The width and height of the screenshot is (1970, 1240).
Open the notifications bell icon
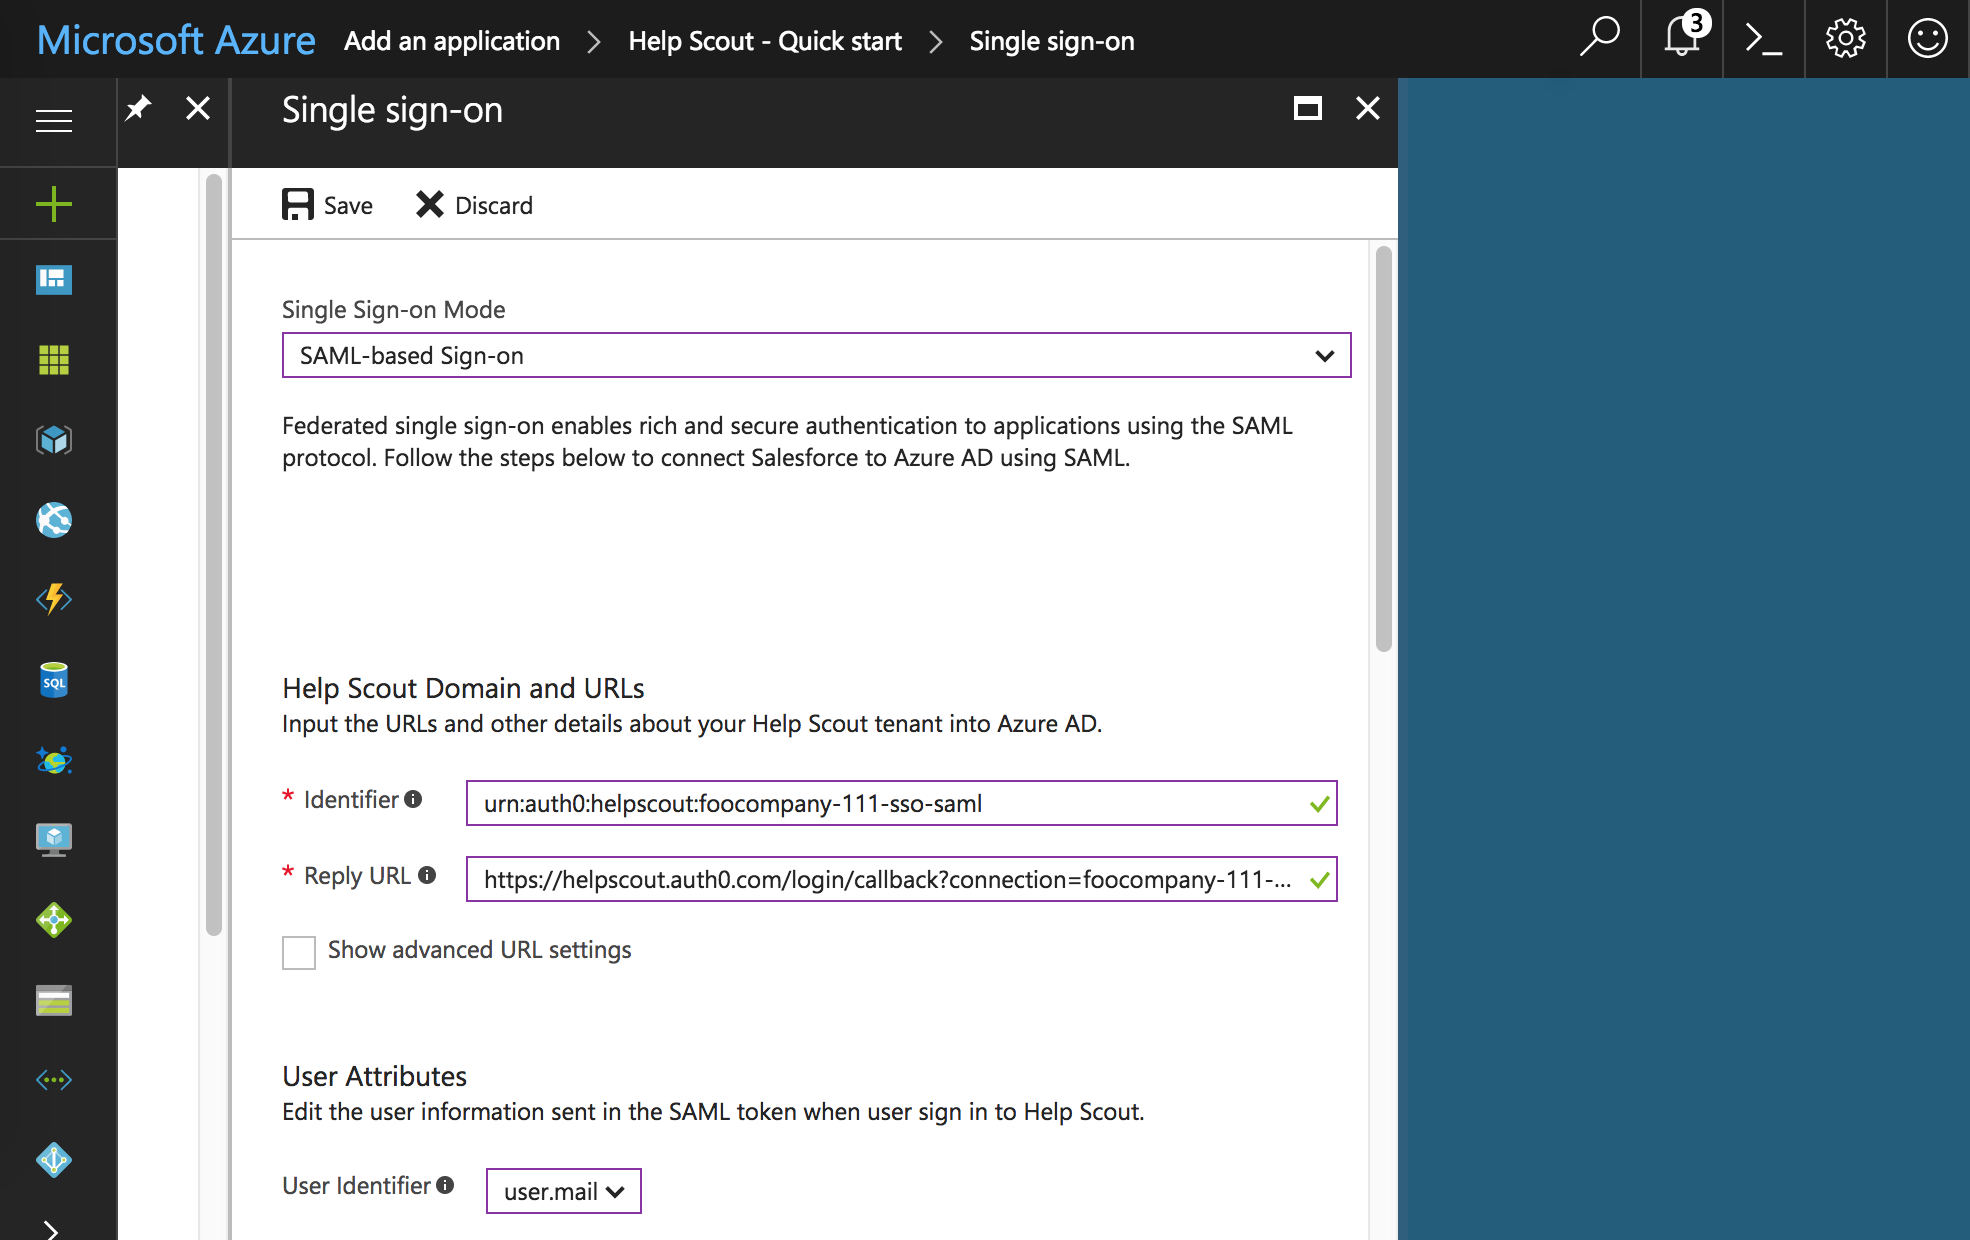tap(1683, 39)
